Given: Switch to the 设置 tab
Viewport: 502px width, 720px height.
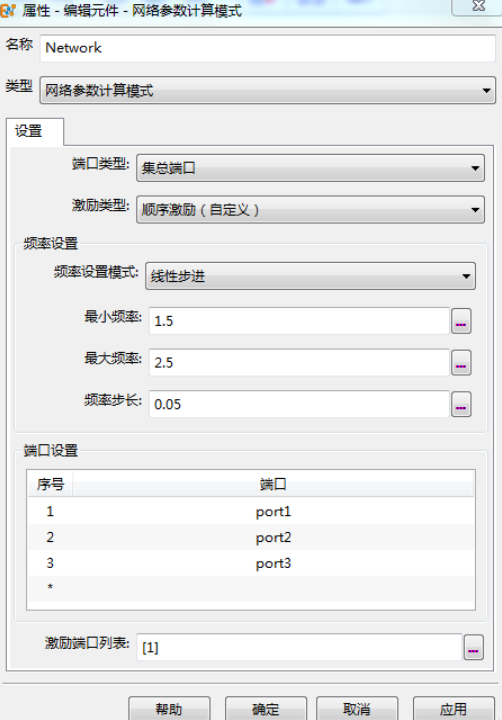Looking at the screenshot, I should pyautogui.click(x=35, y=132).
